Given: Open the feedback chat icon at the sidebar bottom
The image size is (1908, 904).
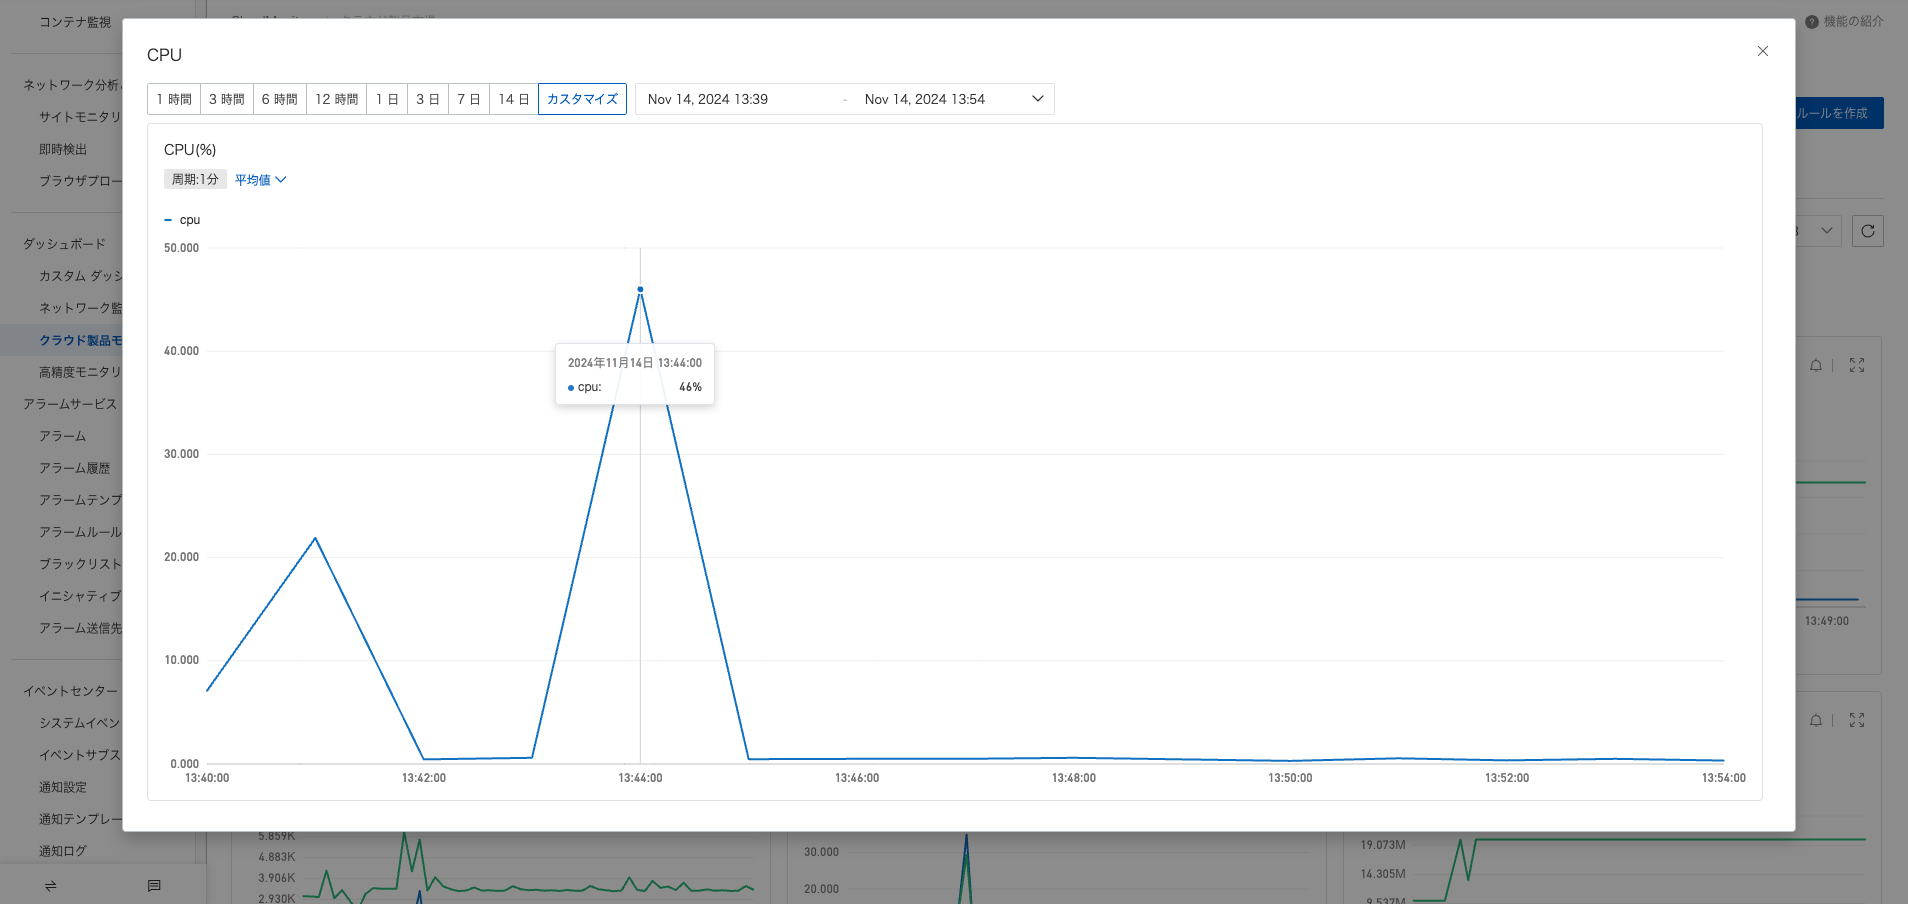Looking at the screenshot, I should (154, 886).
